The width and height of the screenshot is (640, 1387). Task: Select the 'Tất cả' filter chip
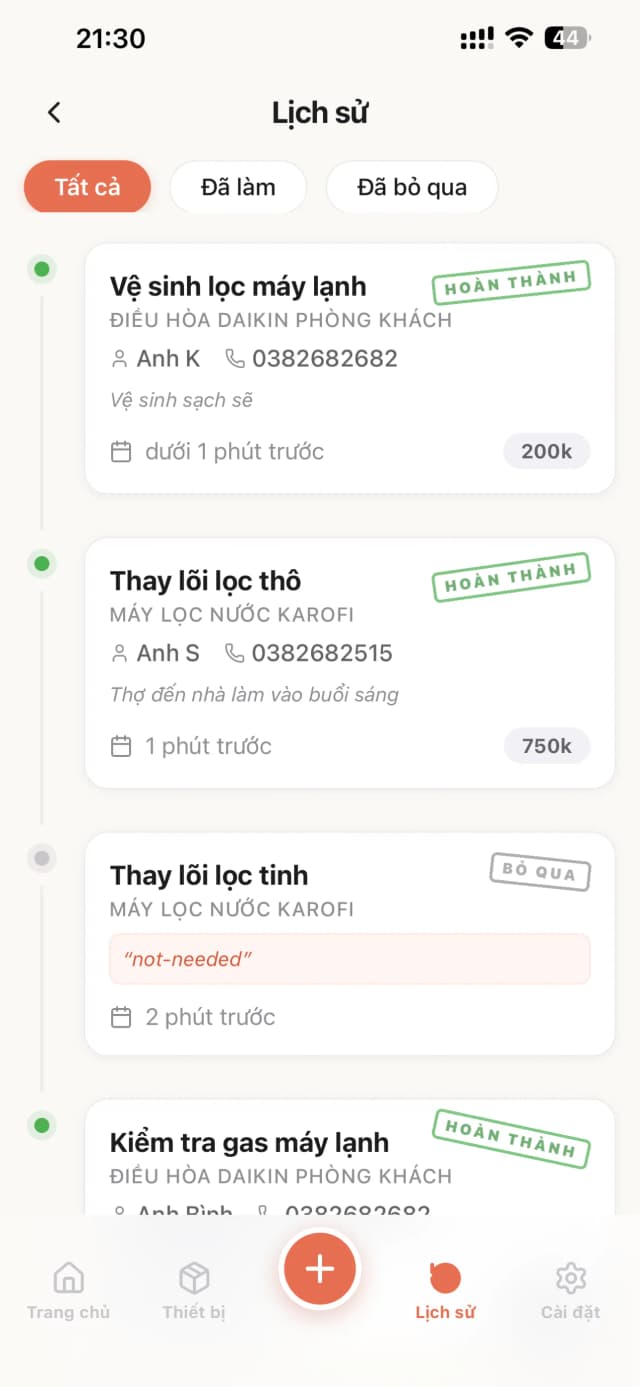coord(87,187)
